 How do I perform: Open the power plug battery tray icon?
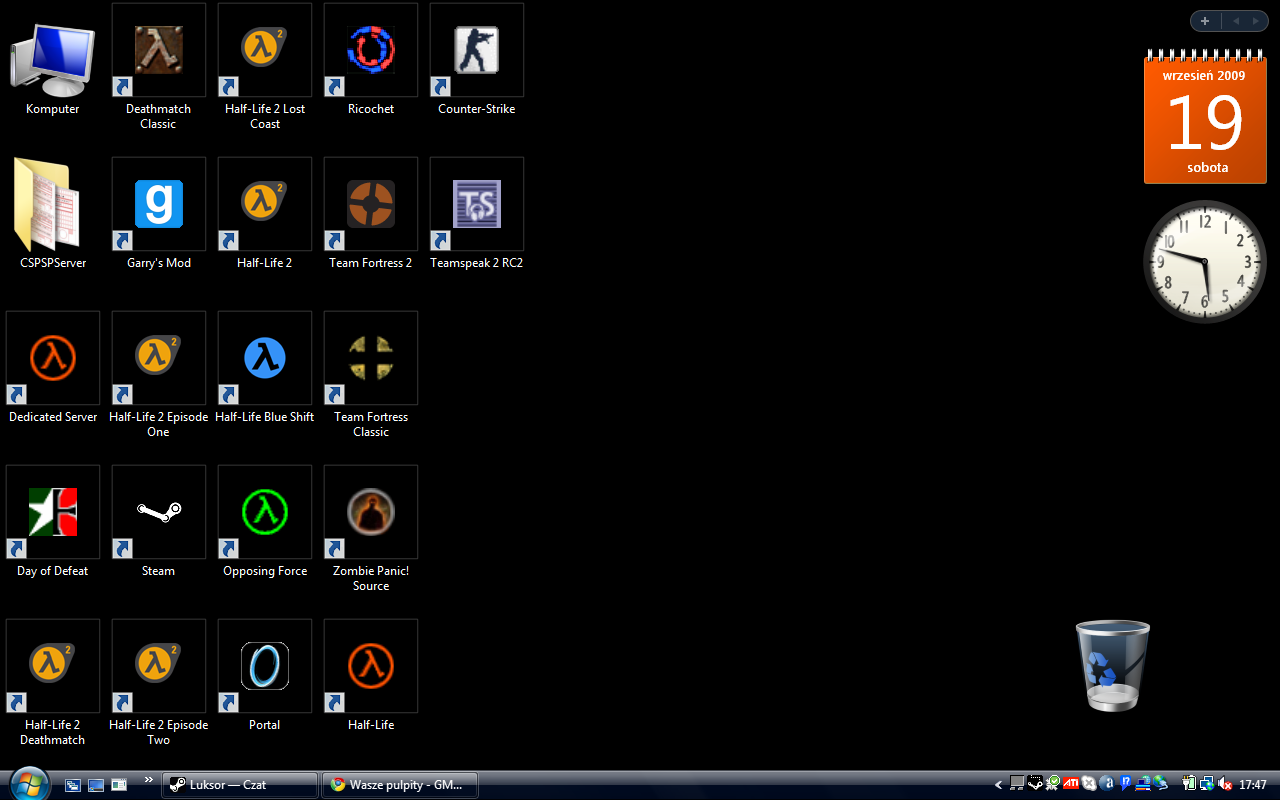click(x=1190, y=784)
